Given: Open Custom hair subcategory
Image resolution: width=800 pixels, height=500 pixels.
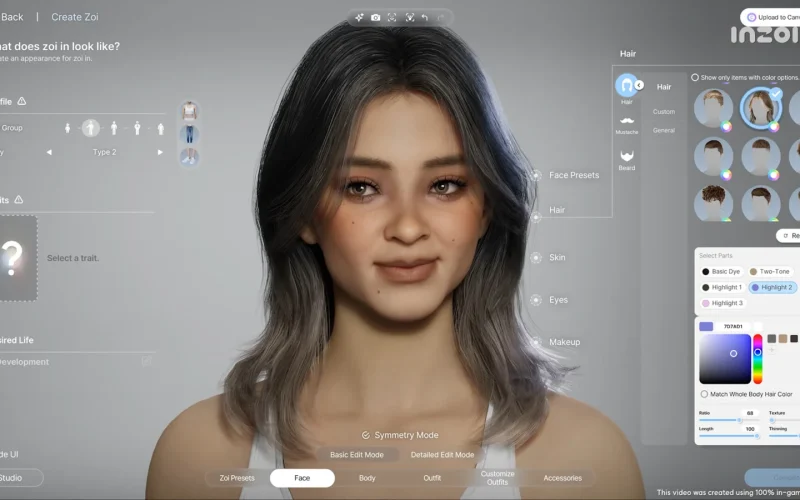Looking at the screenshot, I should click(664, 111).
